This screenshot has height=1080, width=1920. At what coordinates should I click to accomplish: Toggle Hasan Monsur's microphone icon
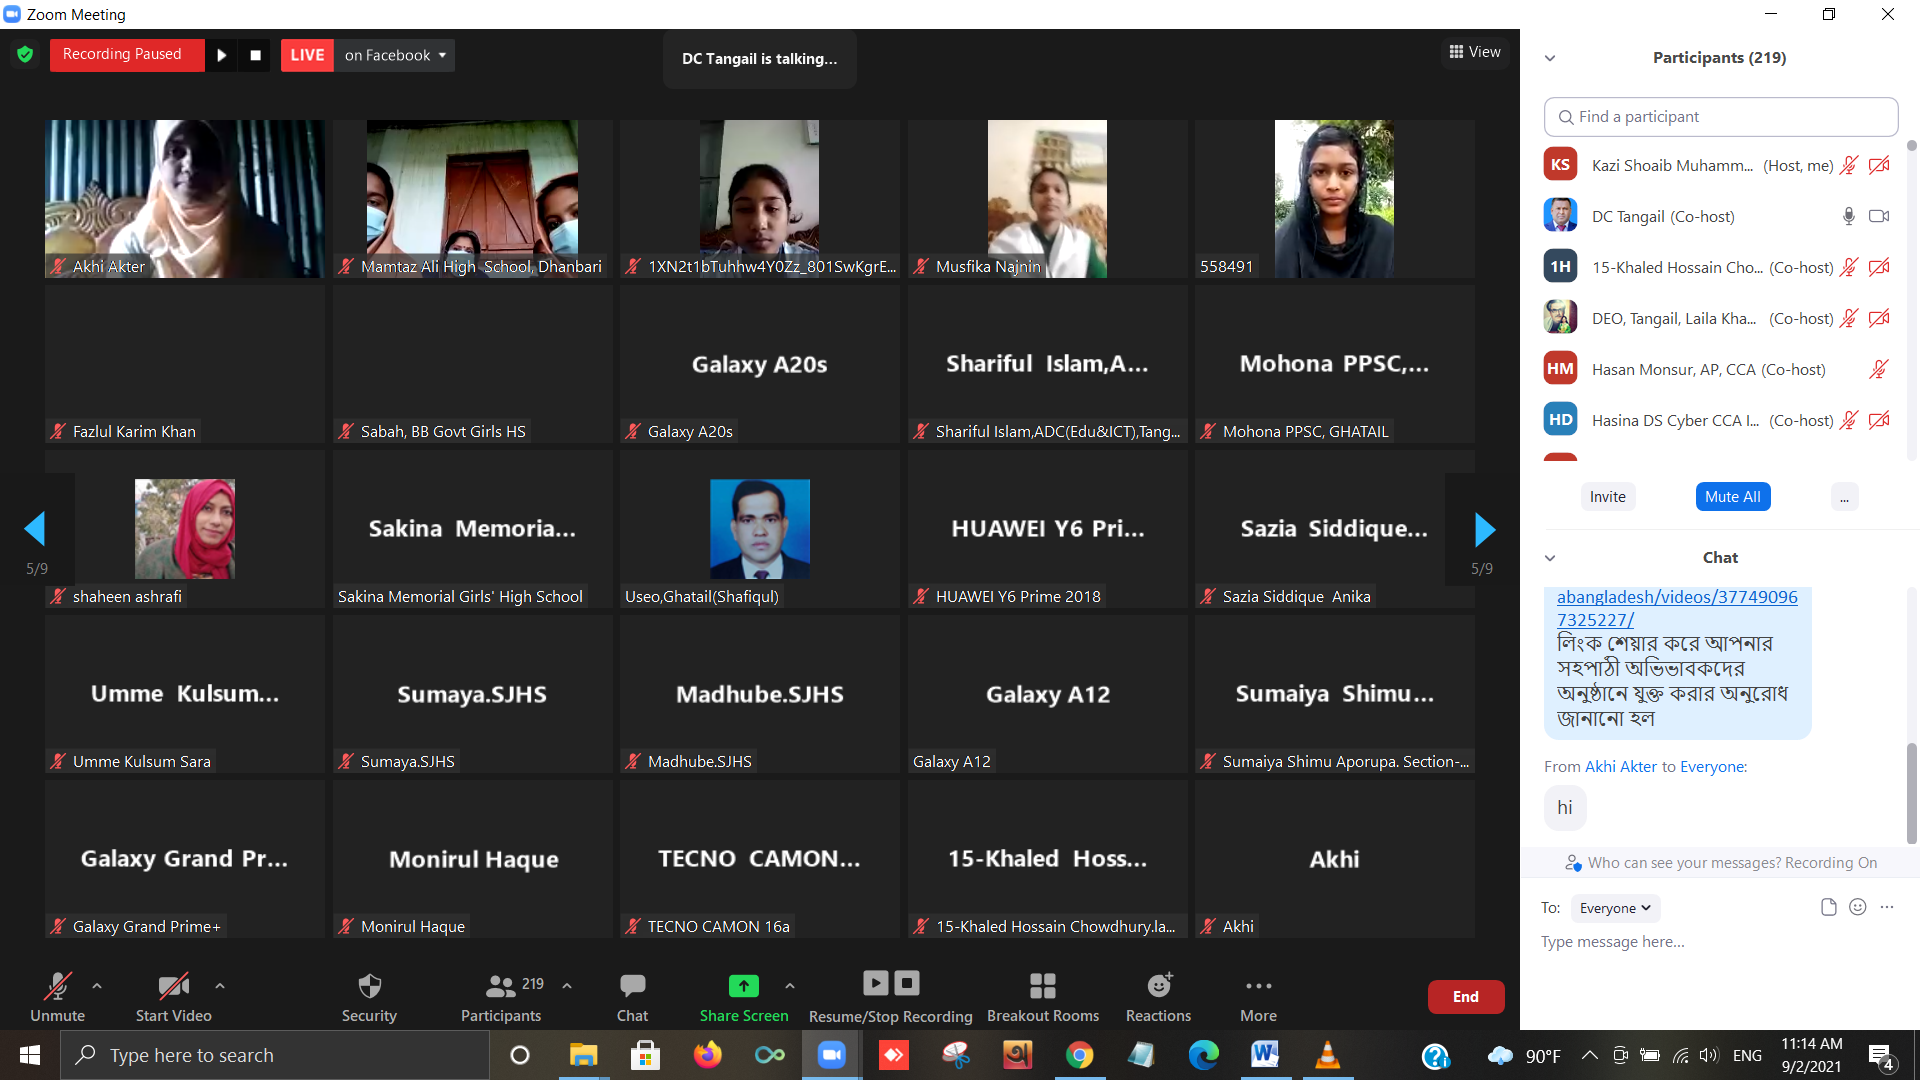[x=1879, y=369]
